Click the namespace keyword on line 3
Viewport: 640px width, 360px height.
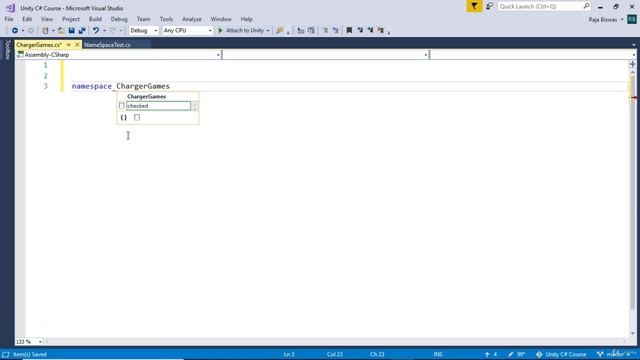coord(92,86)
